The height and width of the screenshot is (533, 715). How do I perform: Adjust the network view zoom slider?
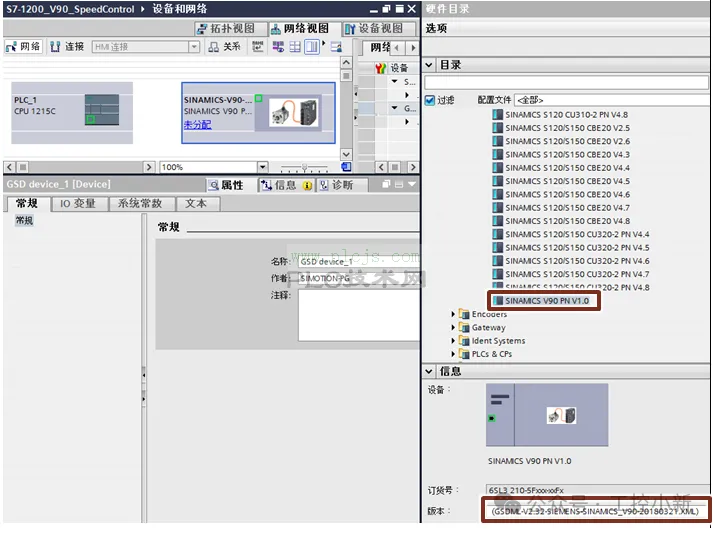coord(304,167)
